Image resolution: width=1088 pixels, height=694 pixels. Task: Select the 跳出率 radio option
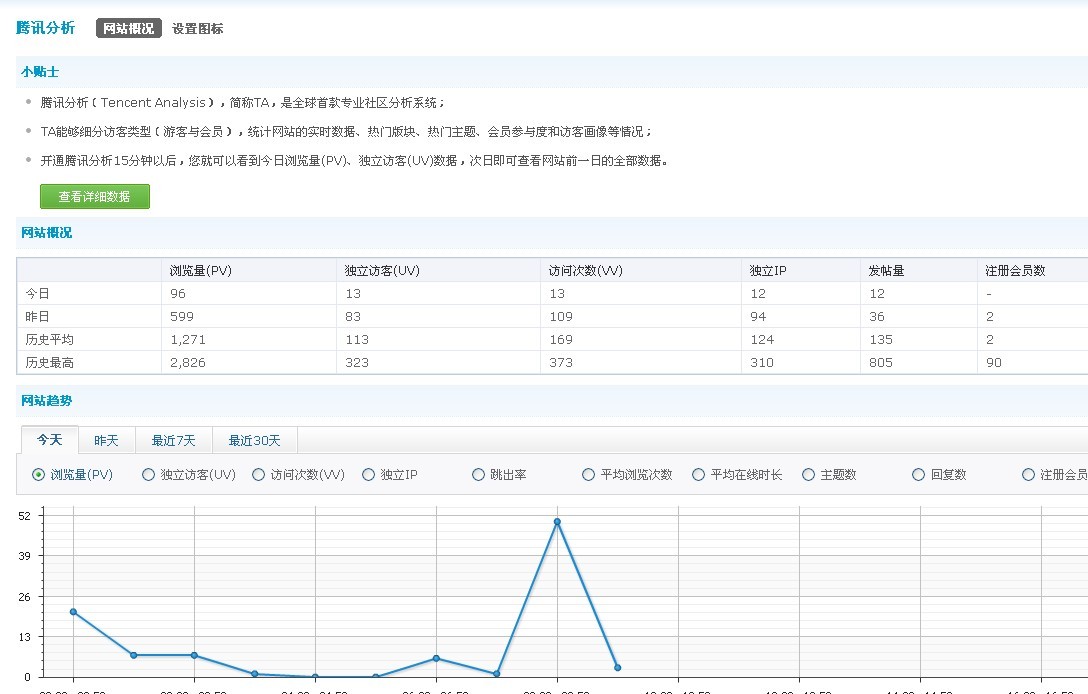coord(478,475)
